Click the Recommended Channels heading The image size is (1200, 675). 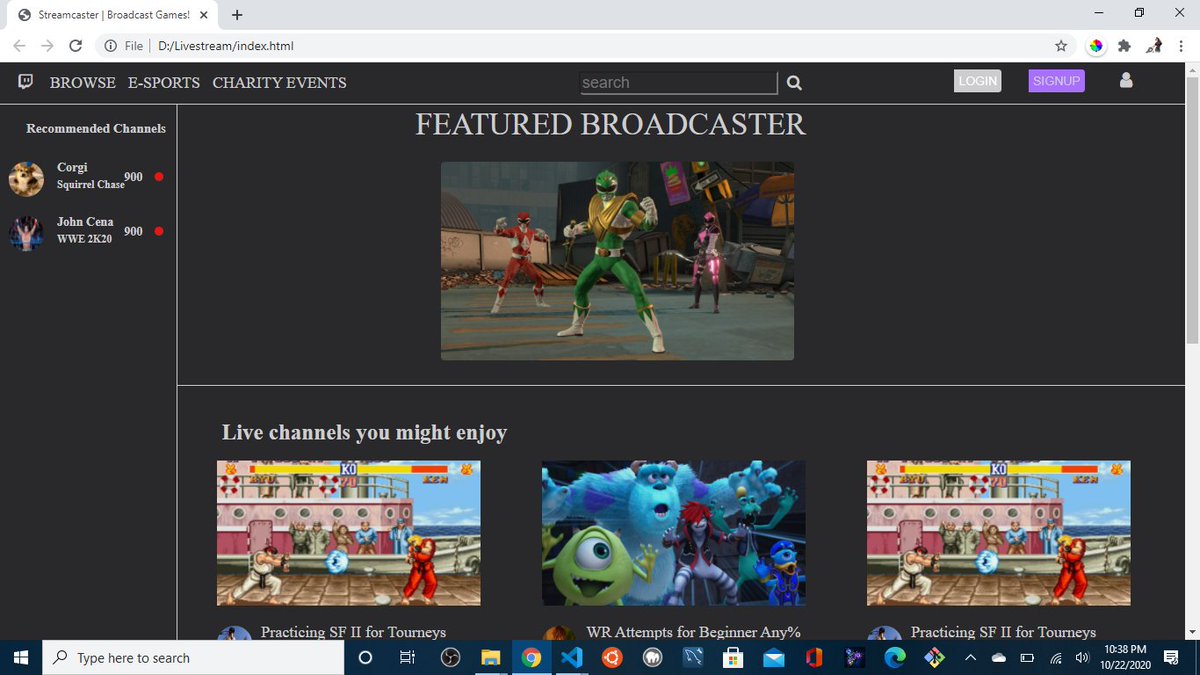point(96,128)
